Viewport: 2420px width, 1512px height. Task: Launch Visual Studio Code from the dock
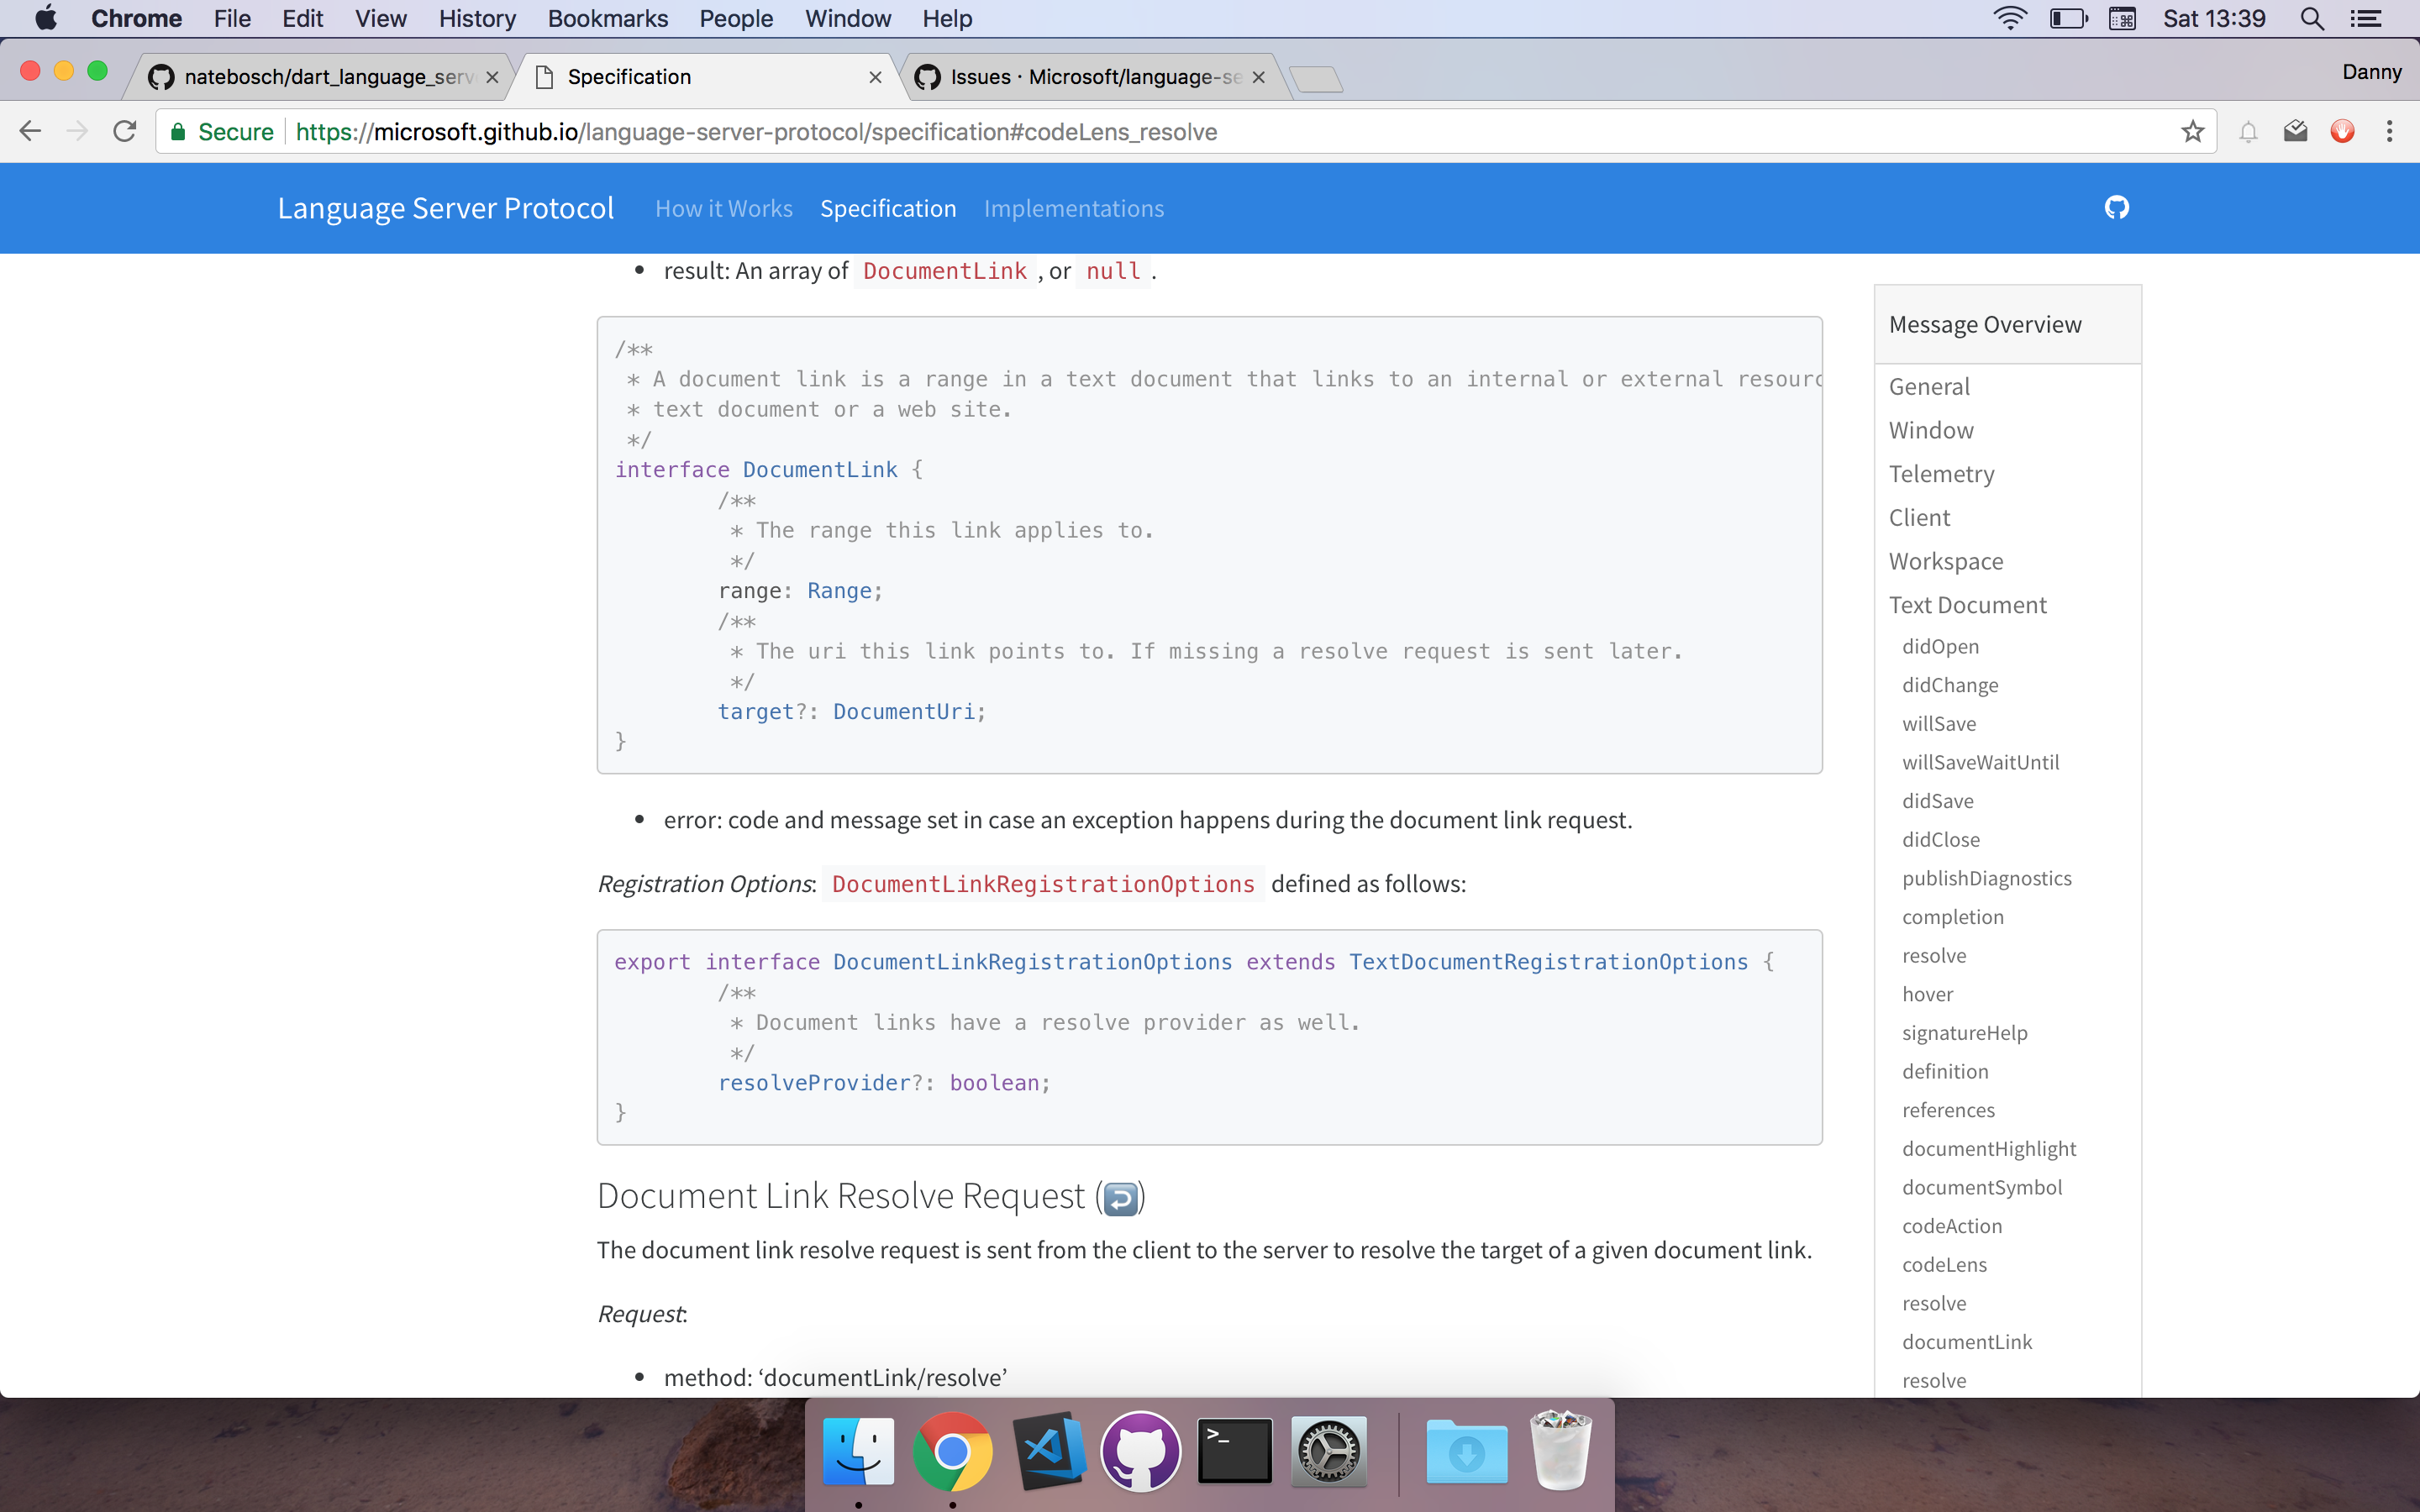(1048, 1450)
